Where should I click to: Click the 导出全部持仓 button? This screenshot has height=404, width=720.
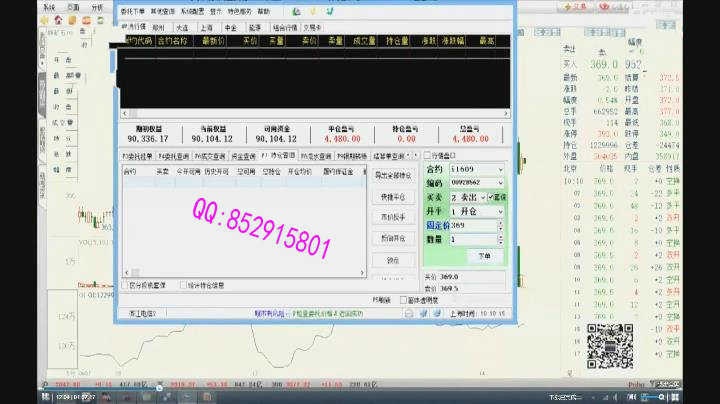coord(392,175)
